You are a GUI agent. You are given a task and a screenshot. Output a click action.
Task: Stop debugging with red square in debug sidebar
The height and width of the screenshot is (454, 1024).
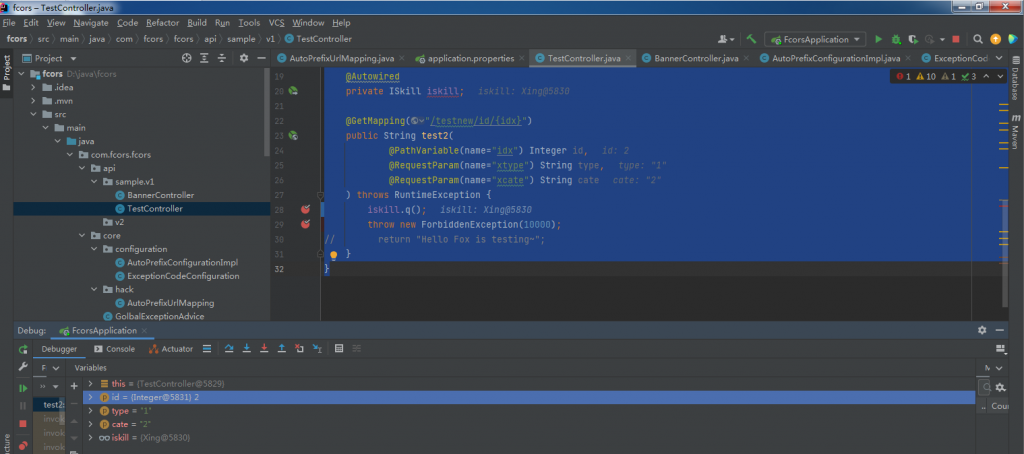(23, 423)
